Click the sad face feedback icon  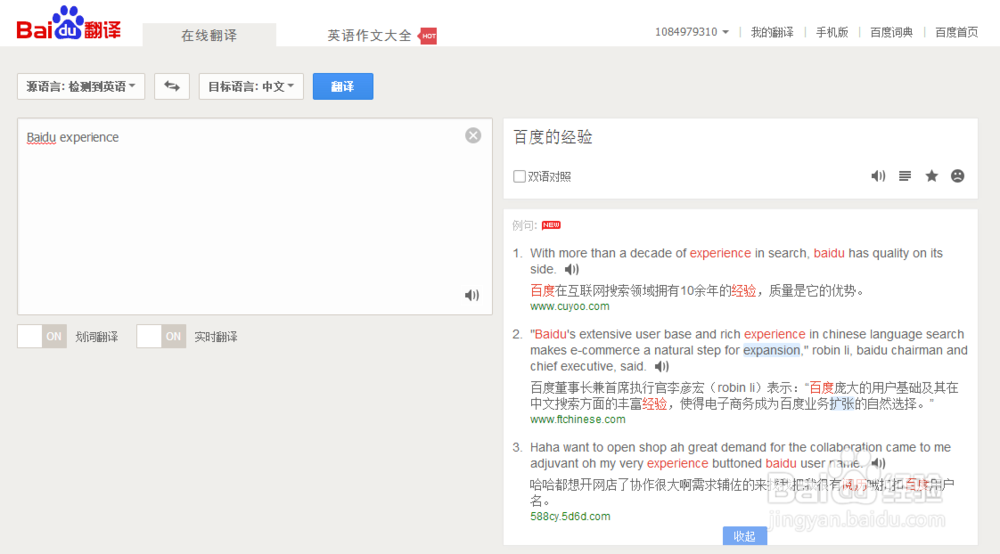[957, 176]
